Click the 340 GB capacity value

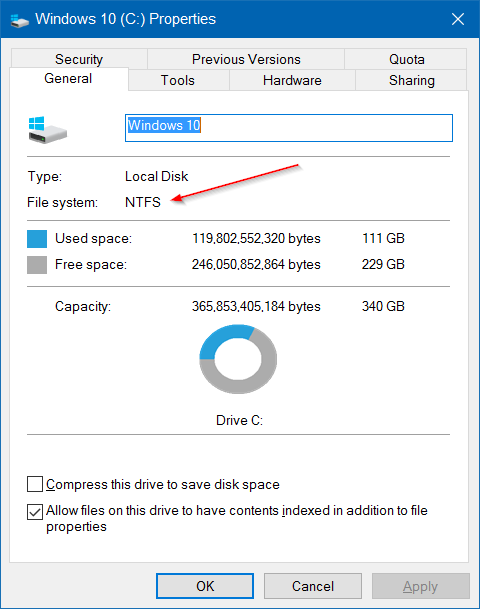point(383,306)
